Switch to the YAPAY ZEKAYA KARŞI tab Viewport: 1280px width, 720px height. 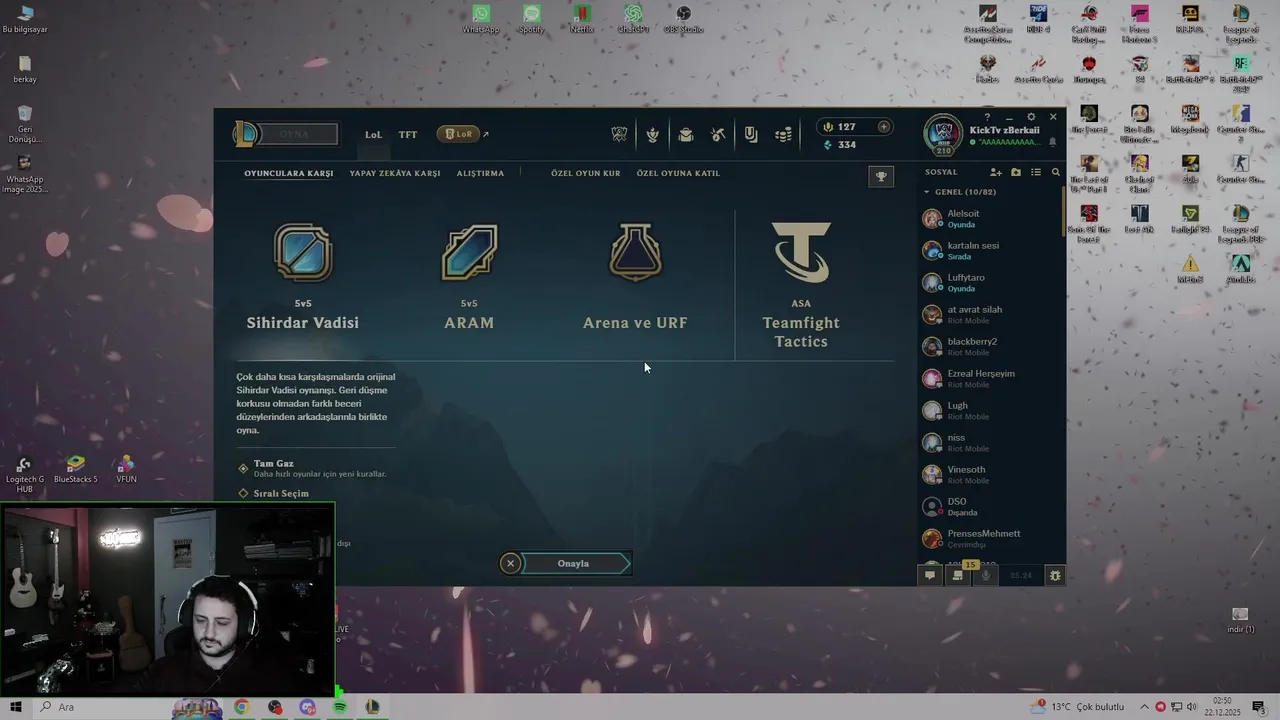click(x=395, y=173)
